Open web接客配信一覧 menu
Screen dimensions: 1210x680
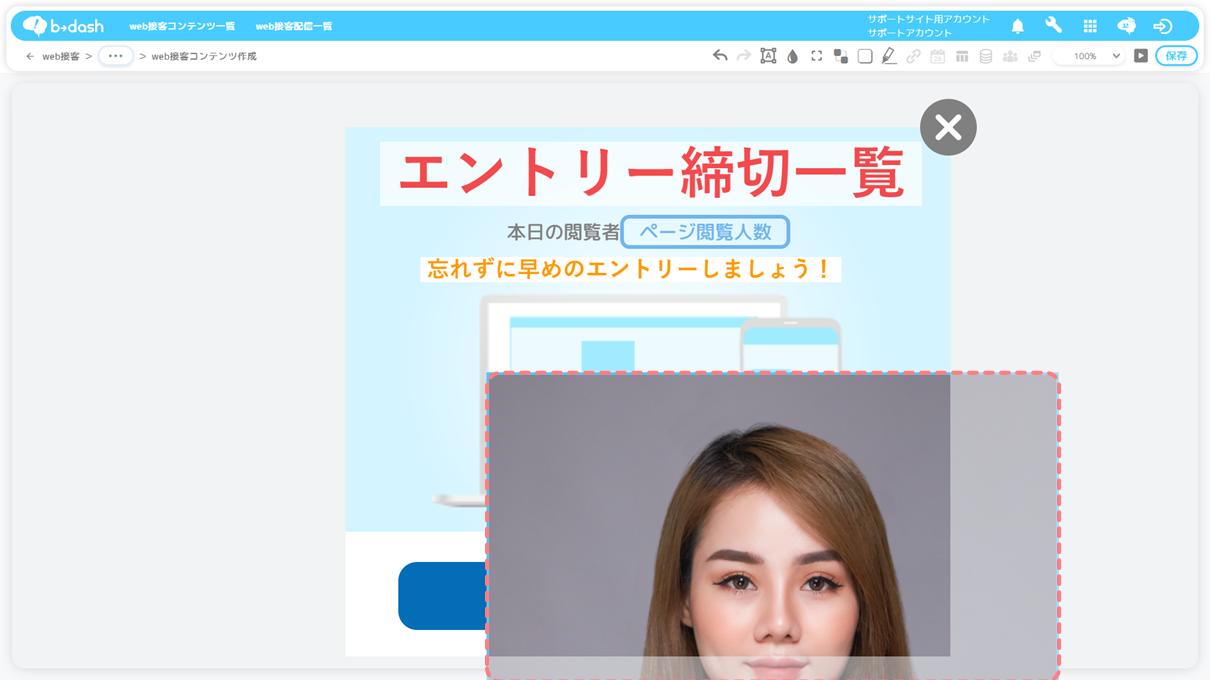pyautogui.click(x=294, y=26)
